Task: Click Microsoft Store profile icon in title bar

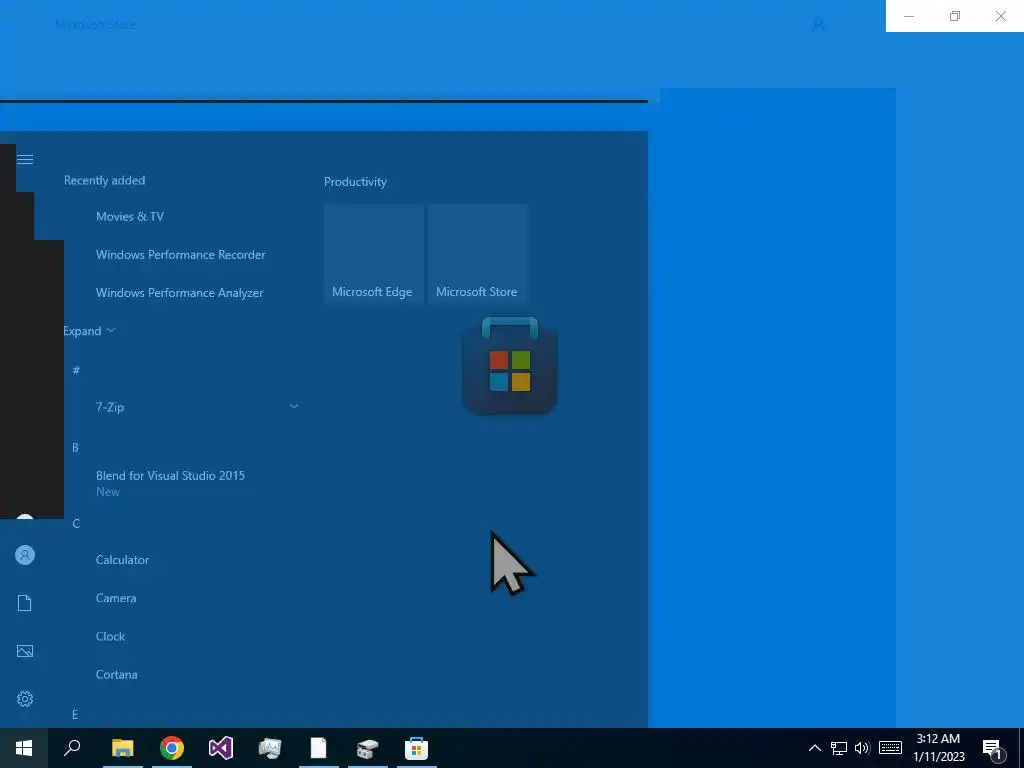Action: pos(818,25)
